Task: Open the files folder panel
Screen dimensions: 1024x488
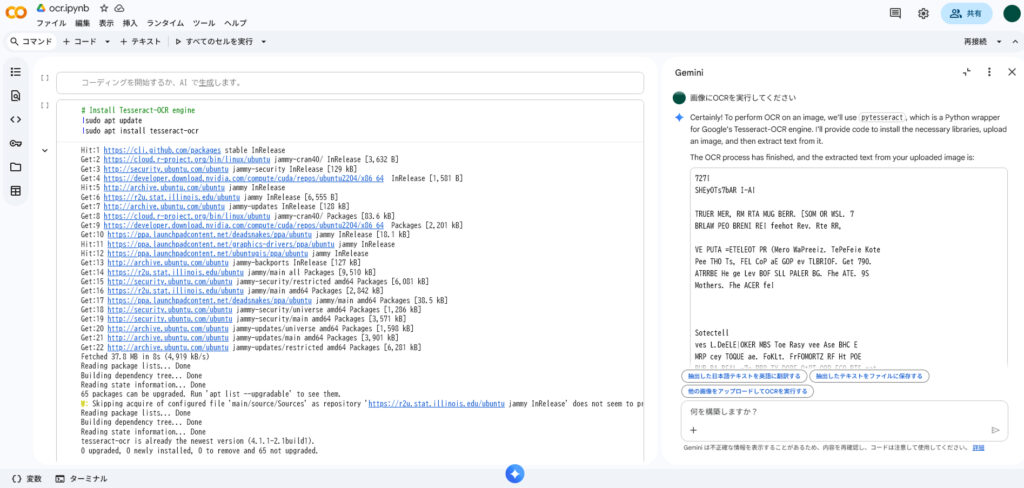Action: tap(15, 167)
